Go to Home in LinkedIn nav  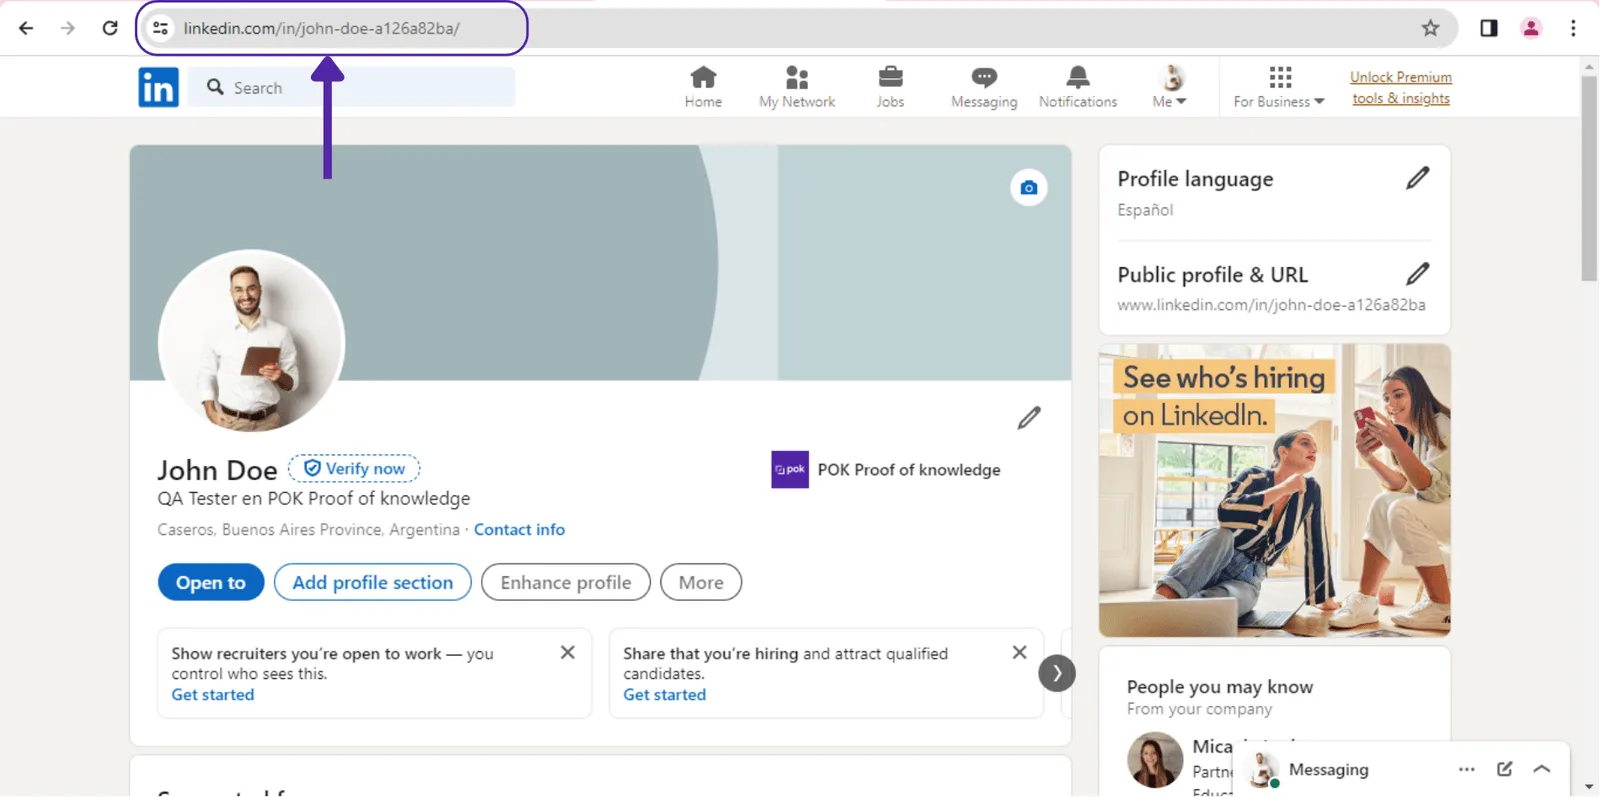click(703, 87)
